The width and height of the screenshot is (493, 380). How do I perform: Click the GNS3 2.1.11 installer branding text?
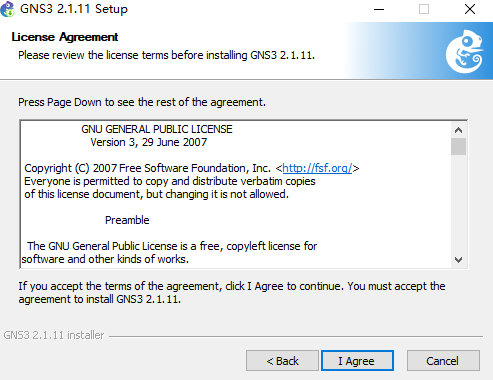click(x=54, y=335)
